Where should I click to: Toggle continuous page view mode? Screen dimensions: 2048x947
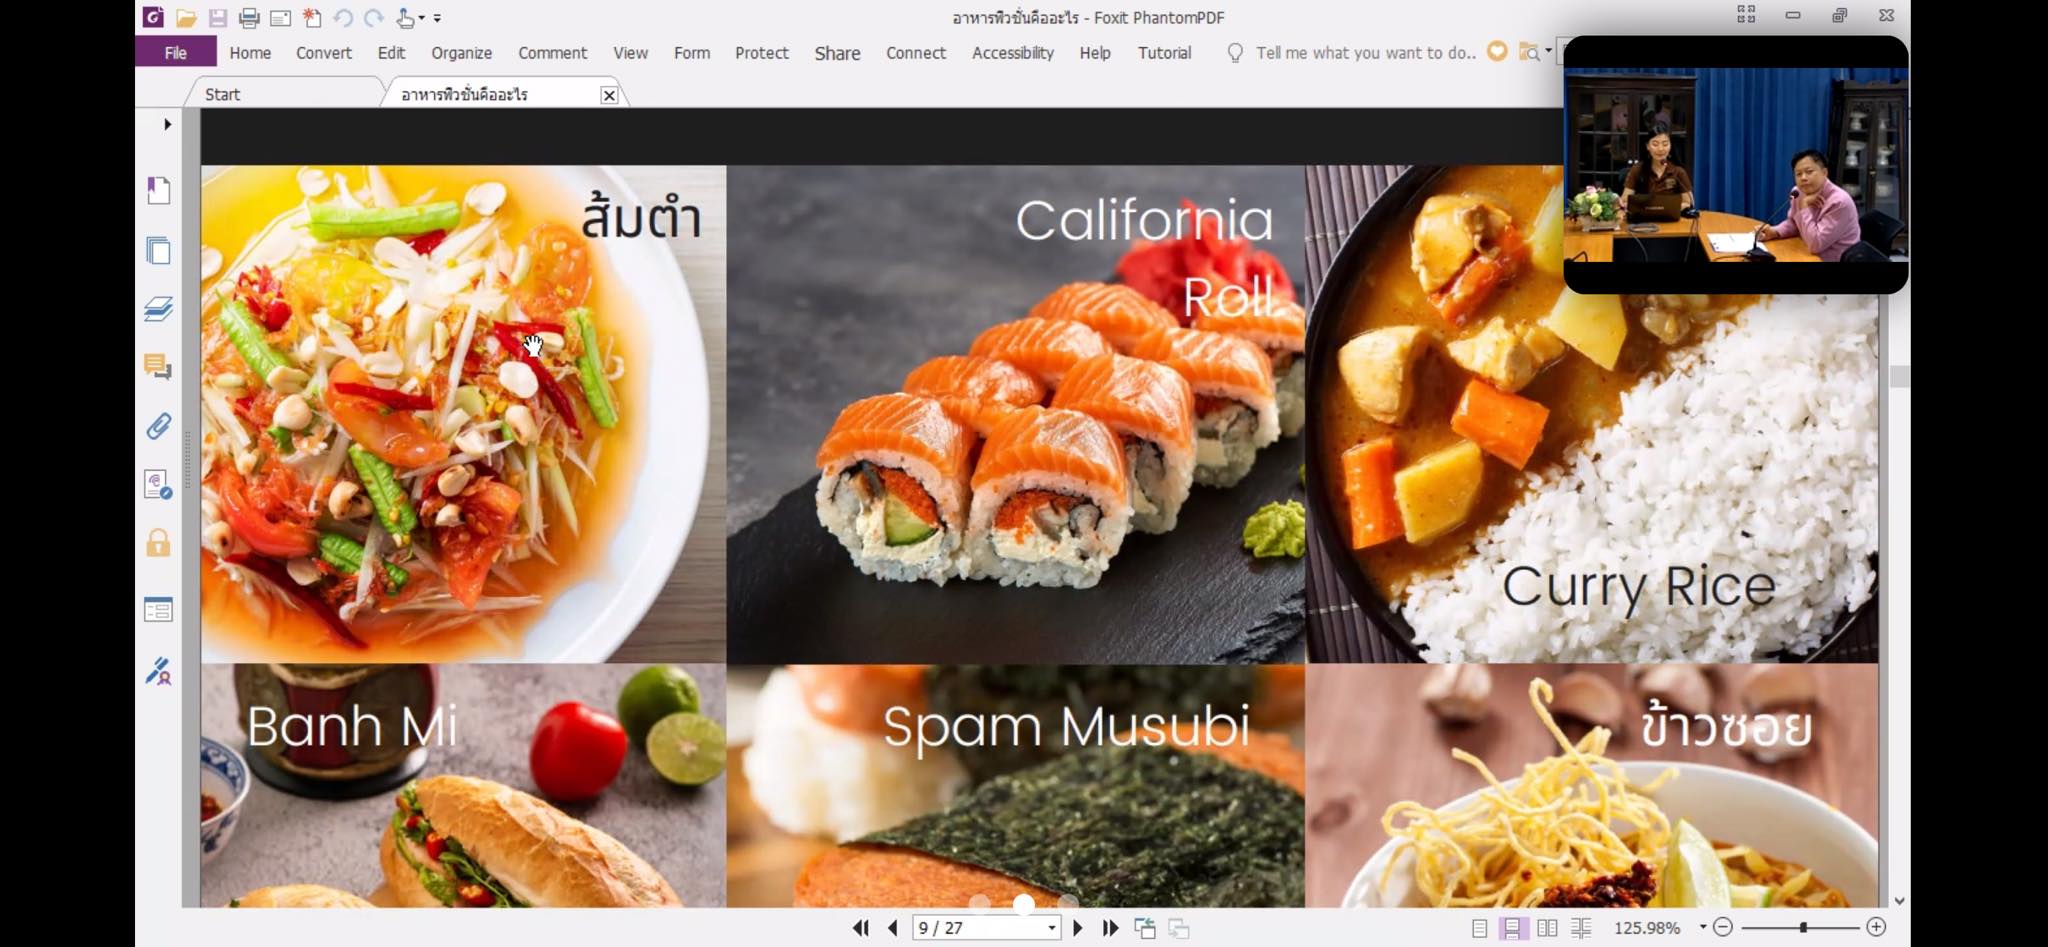coord(1513,928)
